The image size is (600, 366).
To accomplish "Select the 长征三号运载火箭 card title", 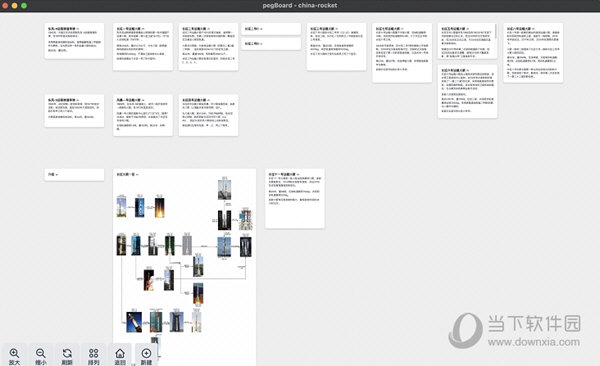I will point(322,29).
